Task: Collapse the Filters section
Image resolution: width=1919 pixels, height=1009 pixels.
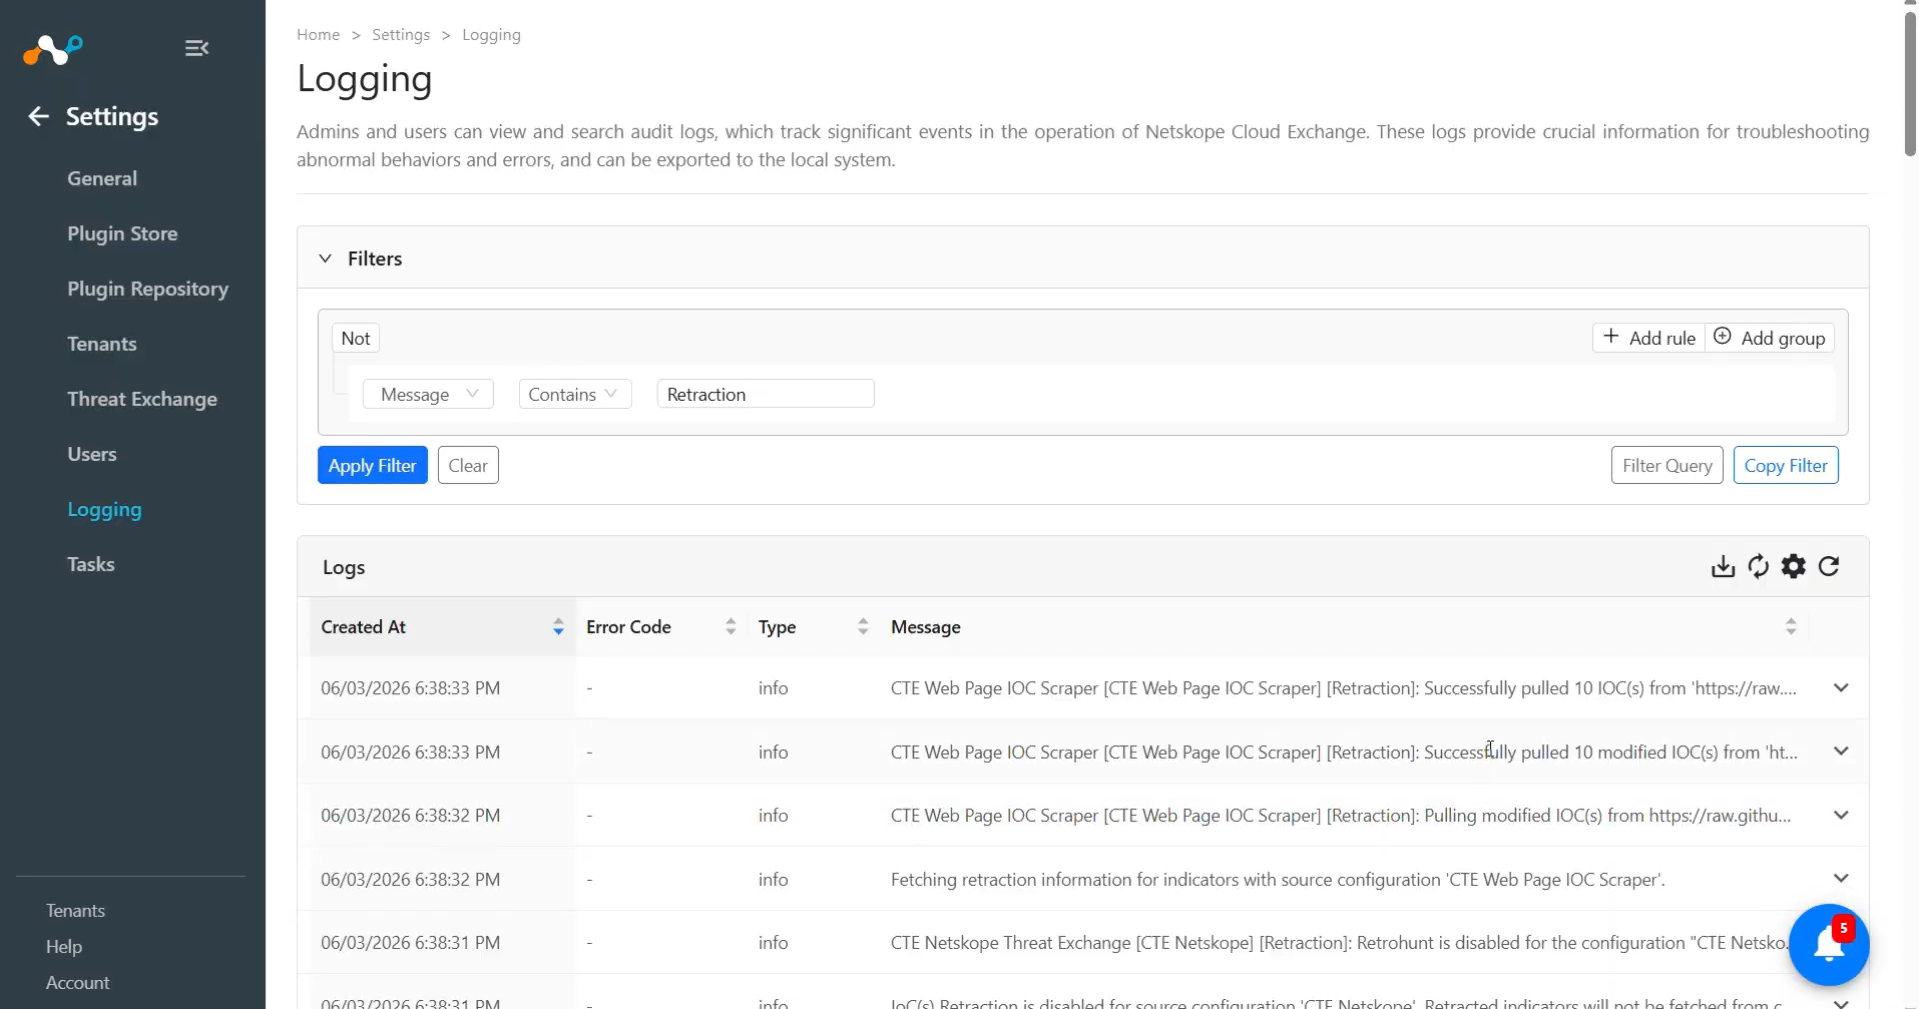Action: click(325, 258)
